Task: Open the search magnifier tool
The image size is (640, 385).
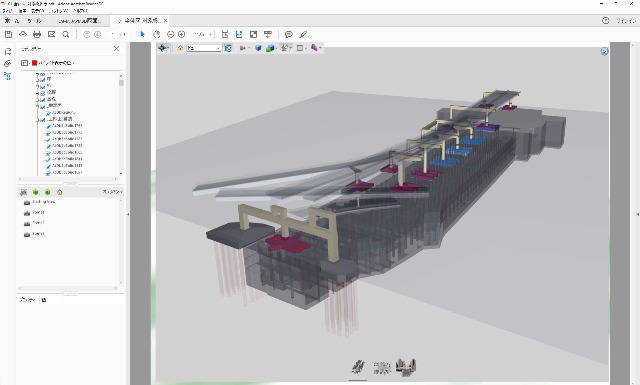Action: (65, 34)
